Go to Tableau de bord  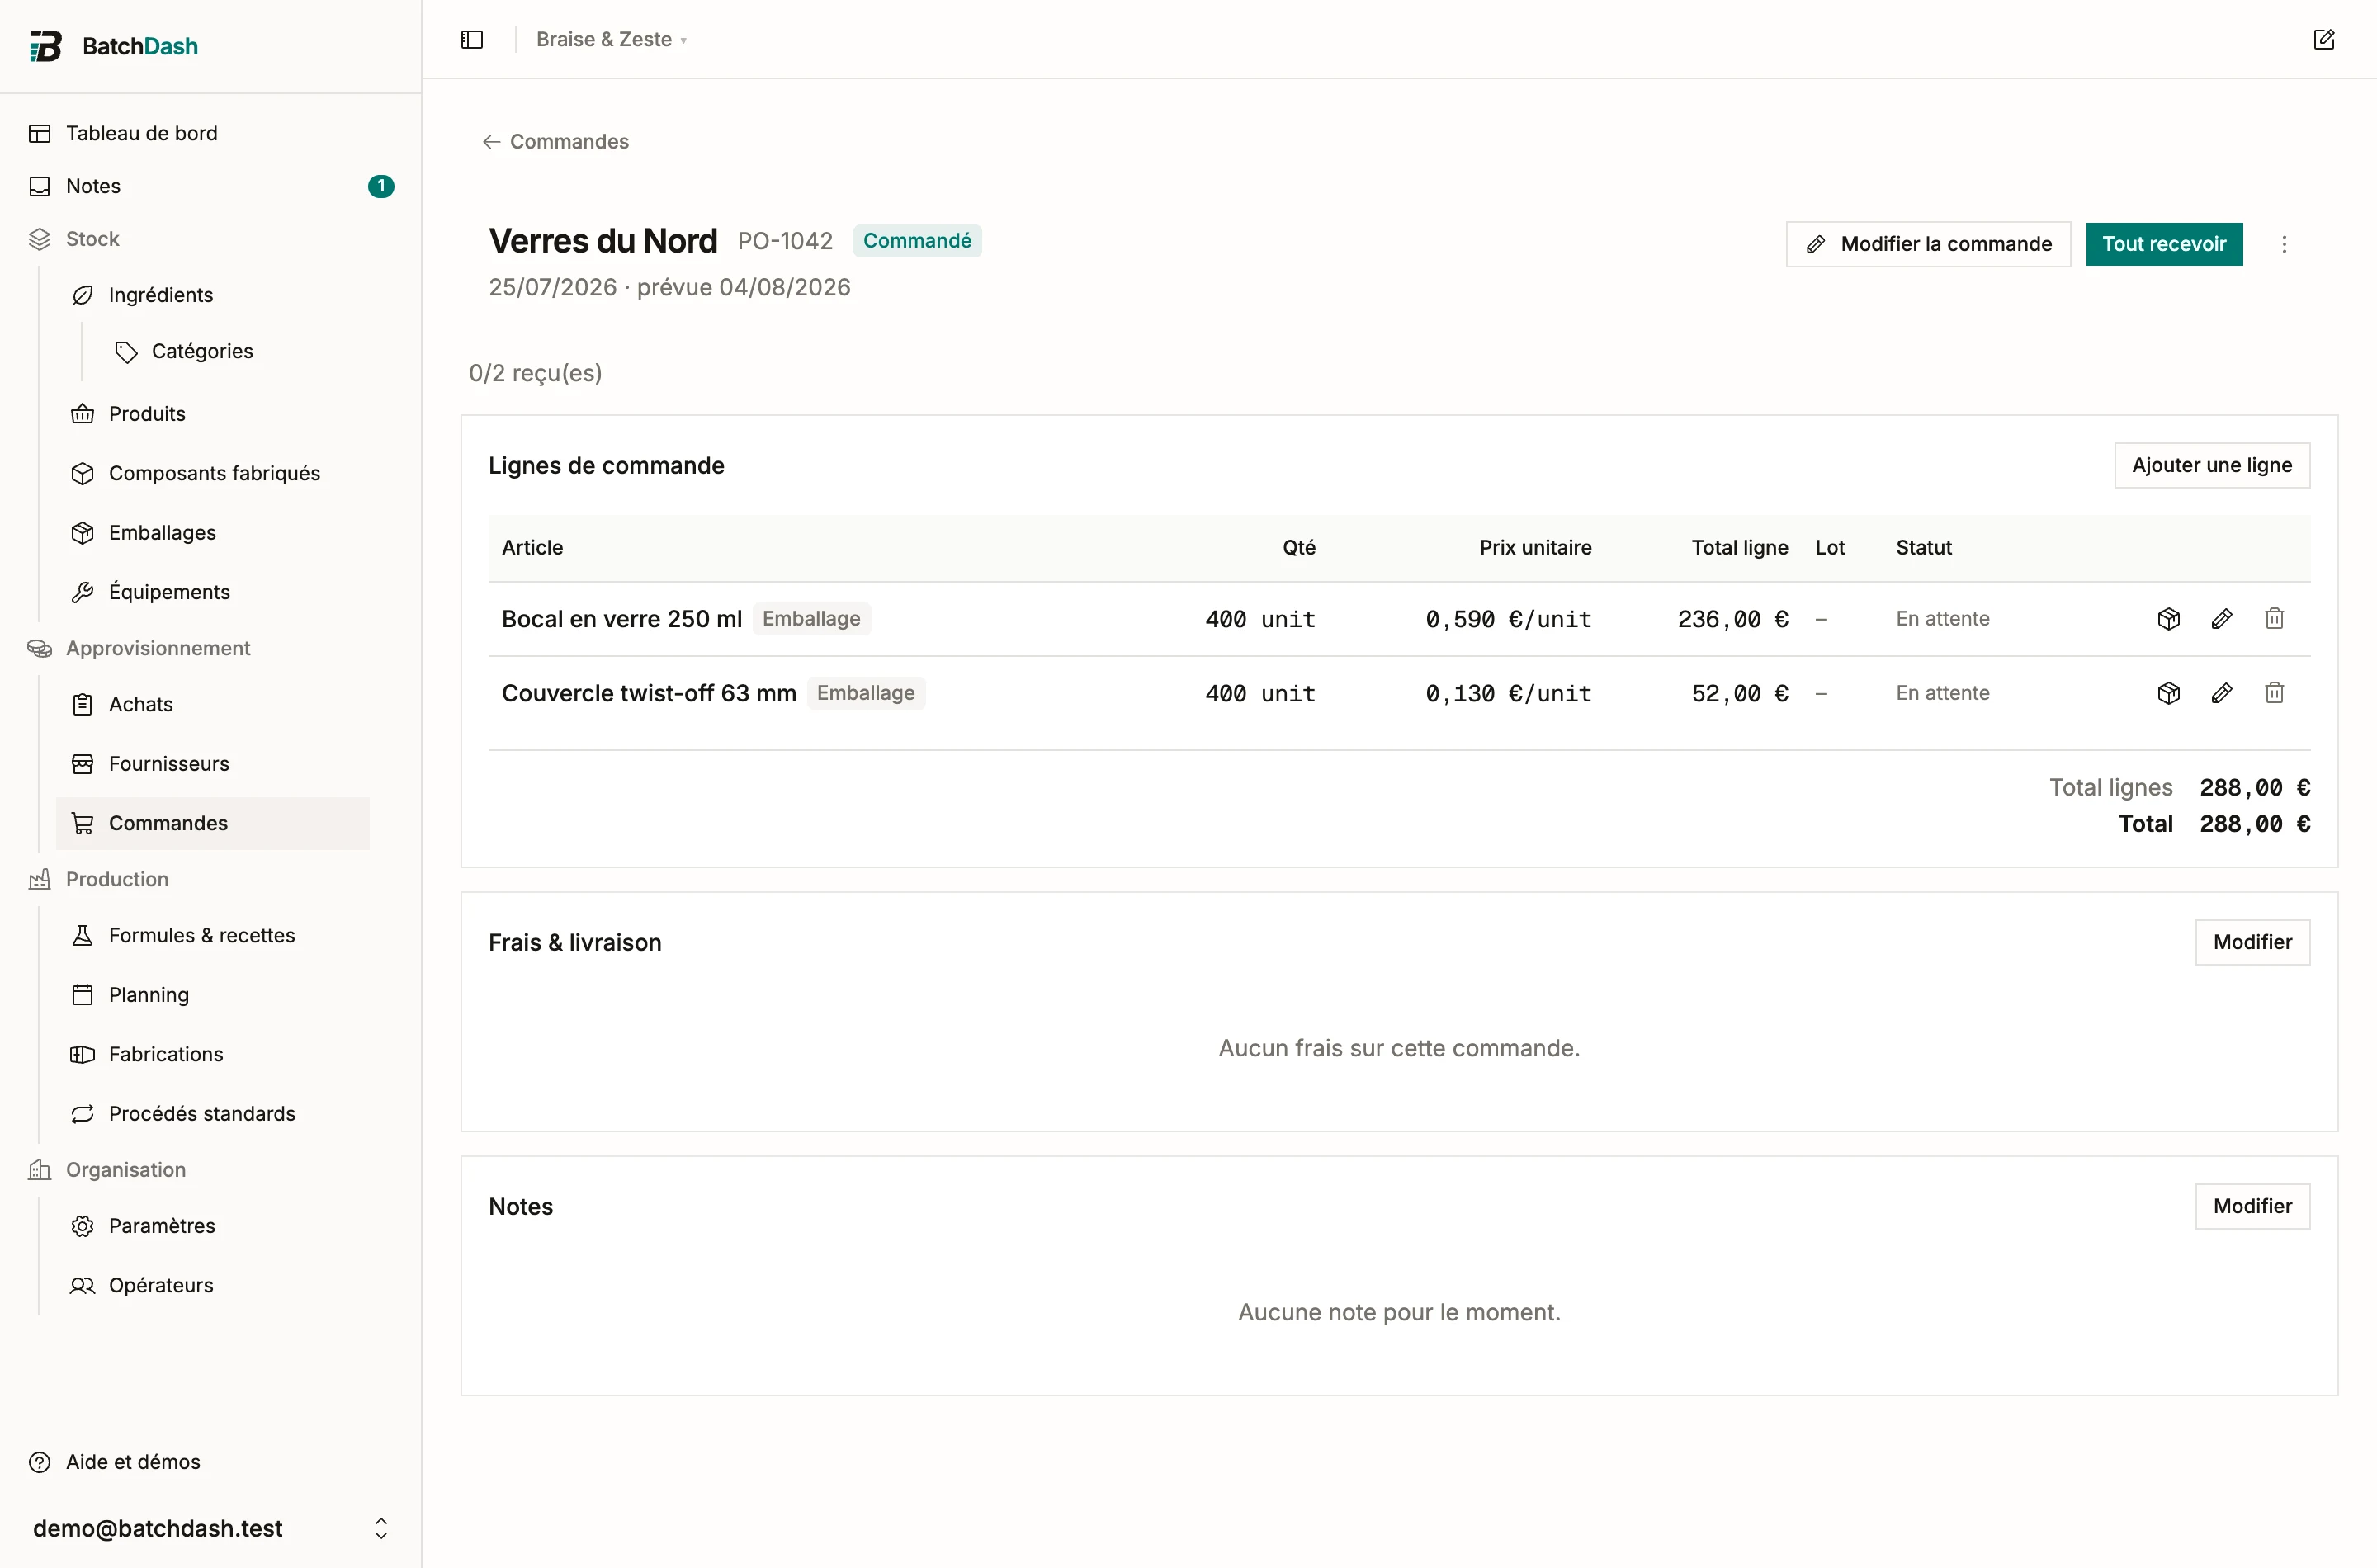click(x=210, y=133)
